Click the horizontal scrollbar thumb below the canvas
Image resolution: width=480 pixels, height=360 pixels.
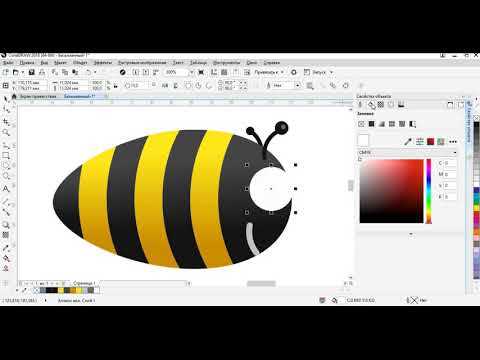click(x=261, y=284)
